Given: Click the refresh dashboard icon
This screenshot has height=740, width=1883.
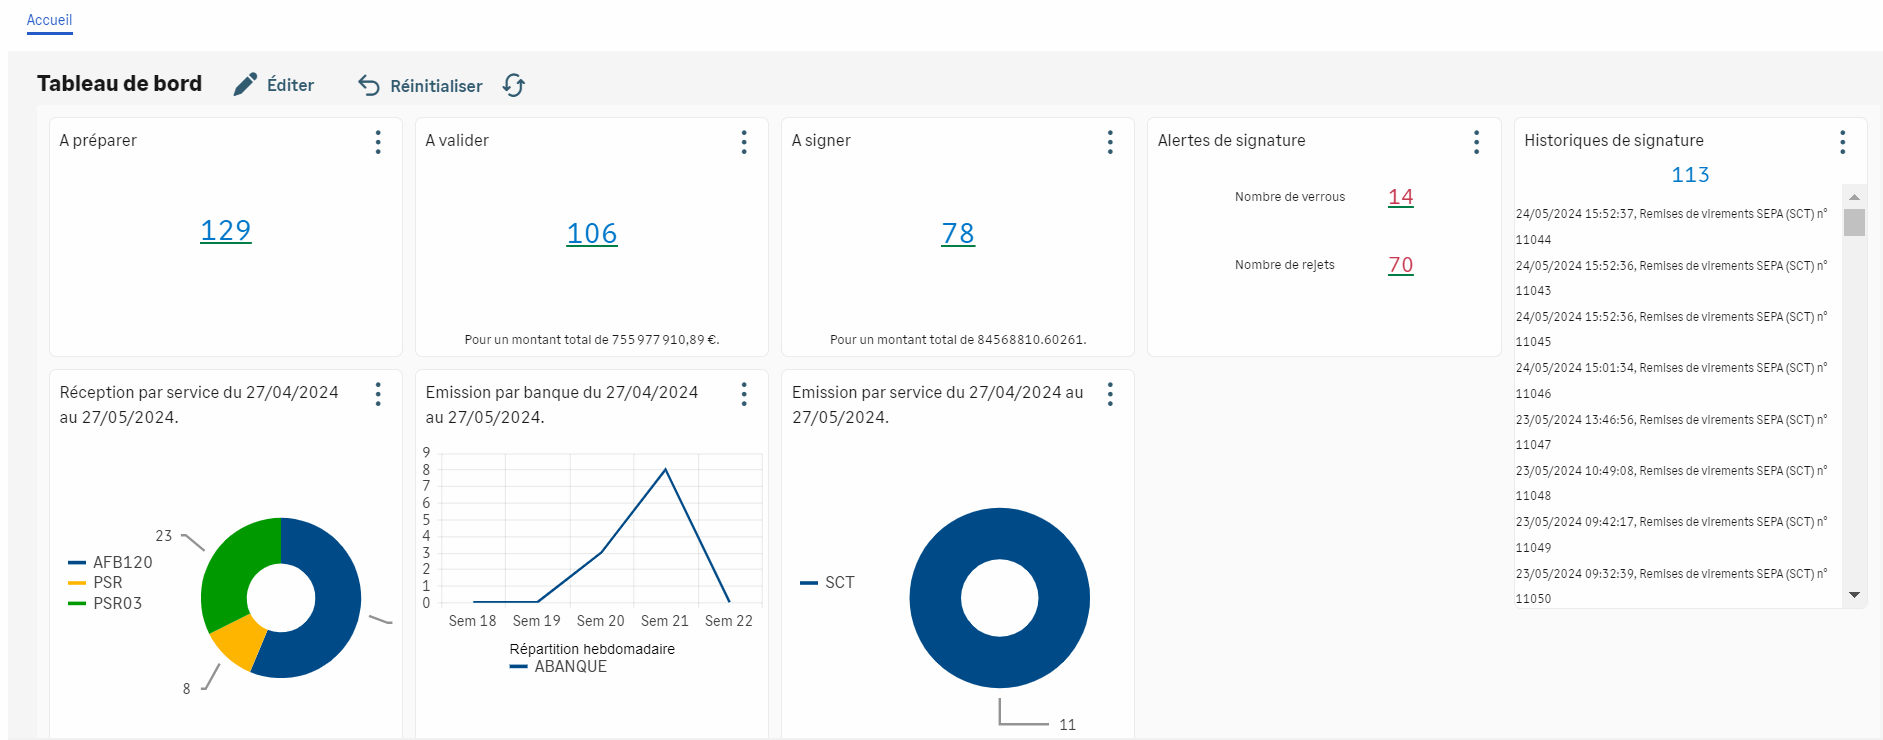Looking at the screenshot, I should pyautogui.click(x=514, y=85).
